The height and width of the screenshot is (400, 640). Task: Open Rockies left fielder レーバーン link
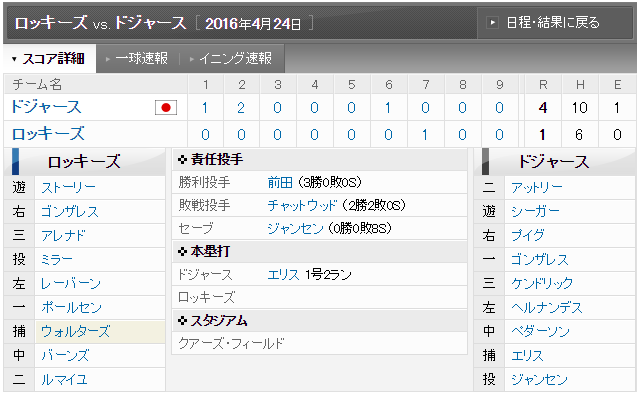click(71, 284)
